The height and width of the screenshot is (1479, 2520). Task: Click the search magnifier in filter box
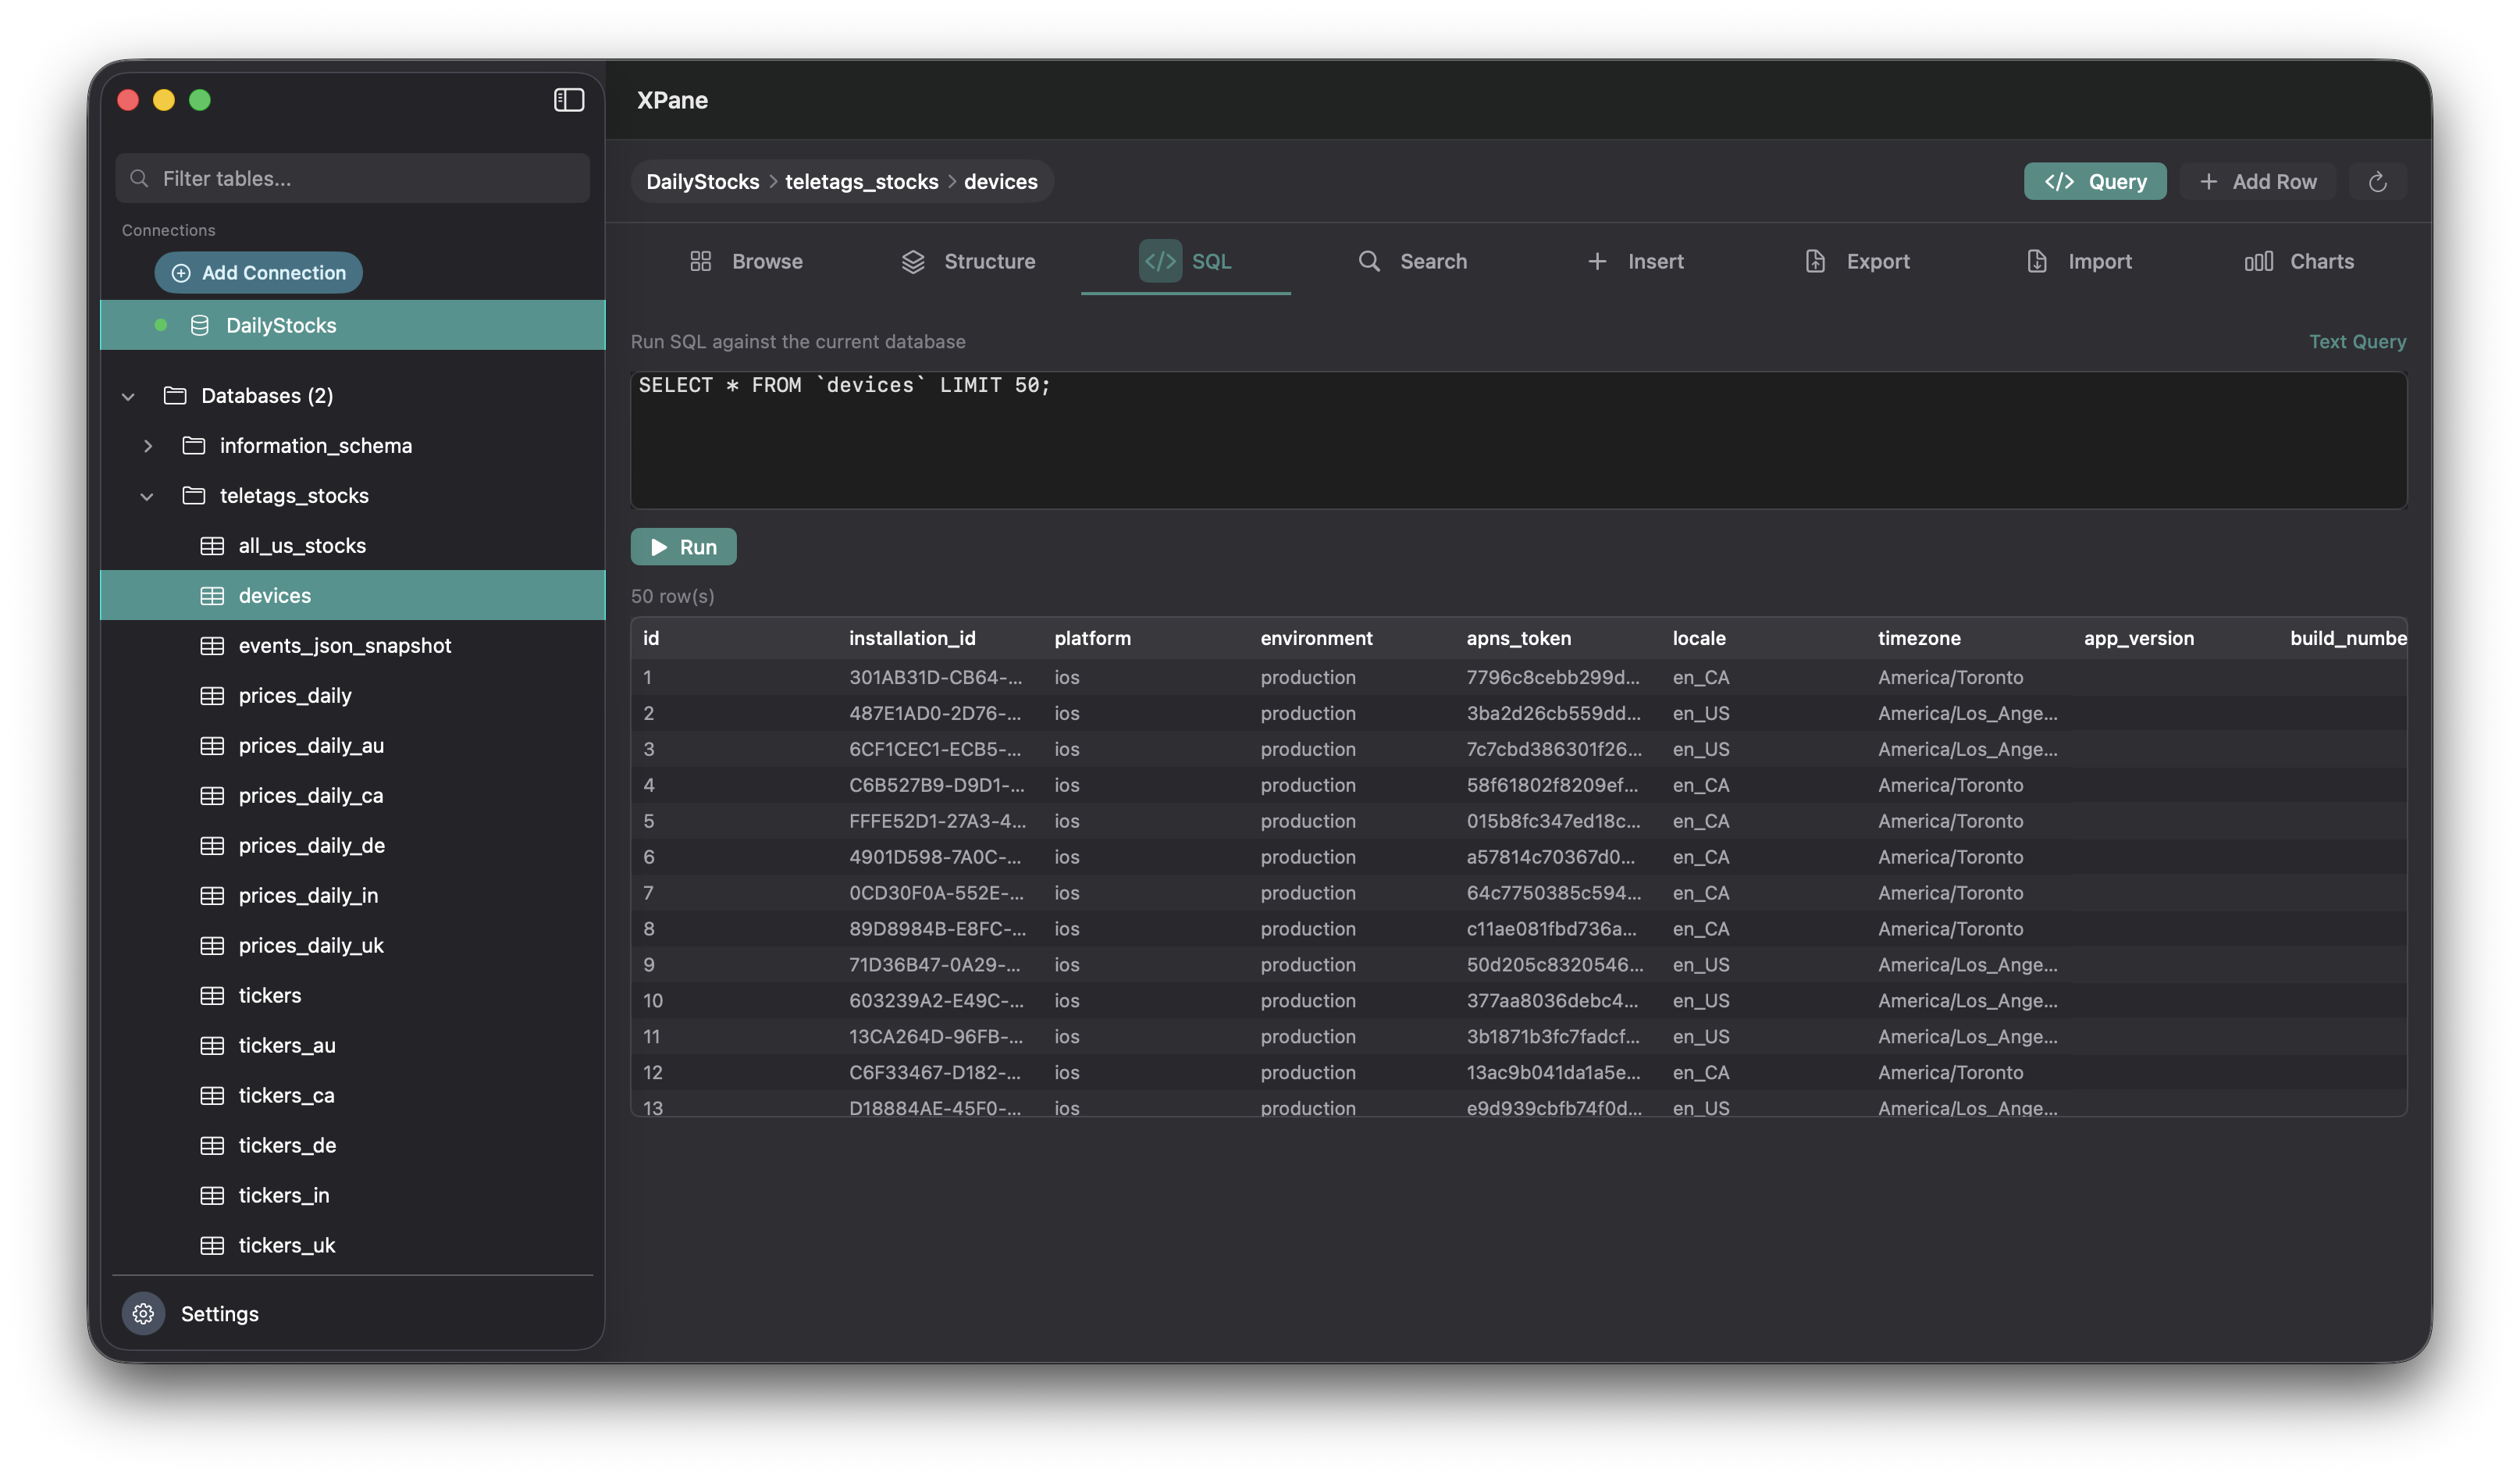(x=140, y=179)
